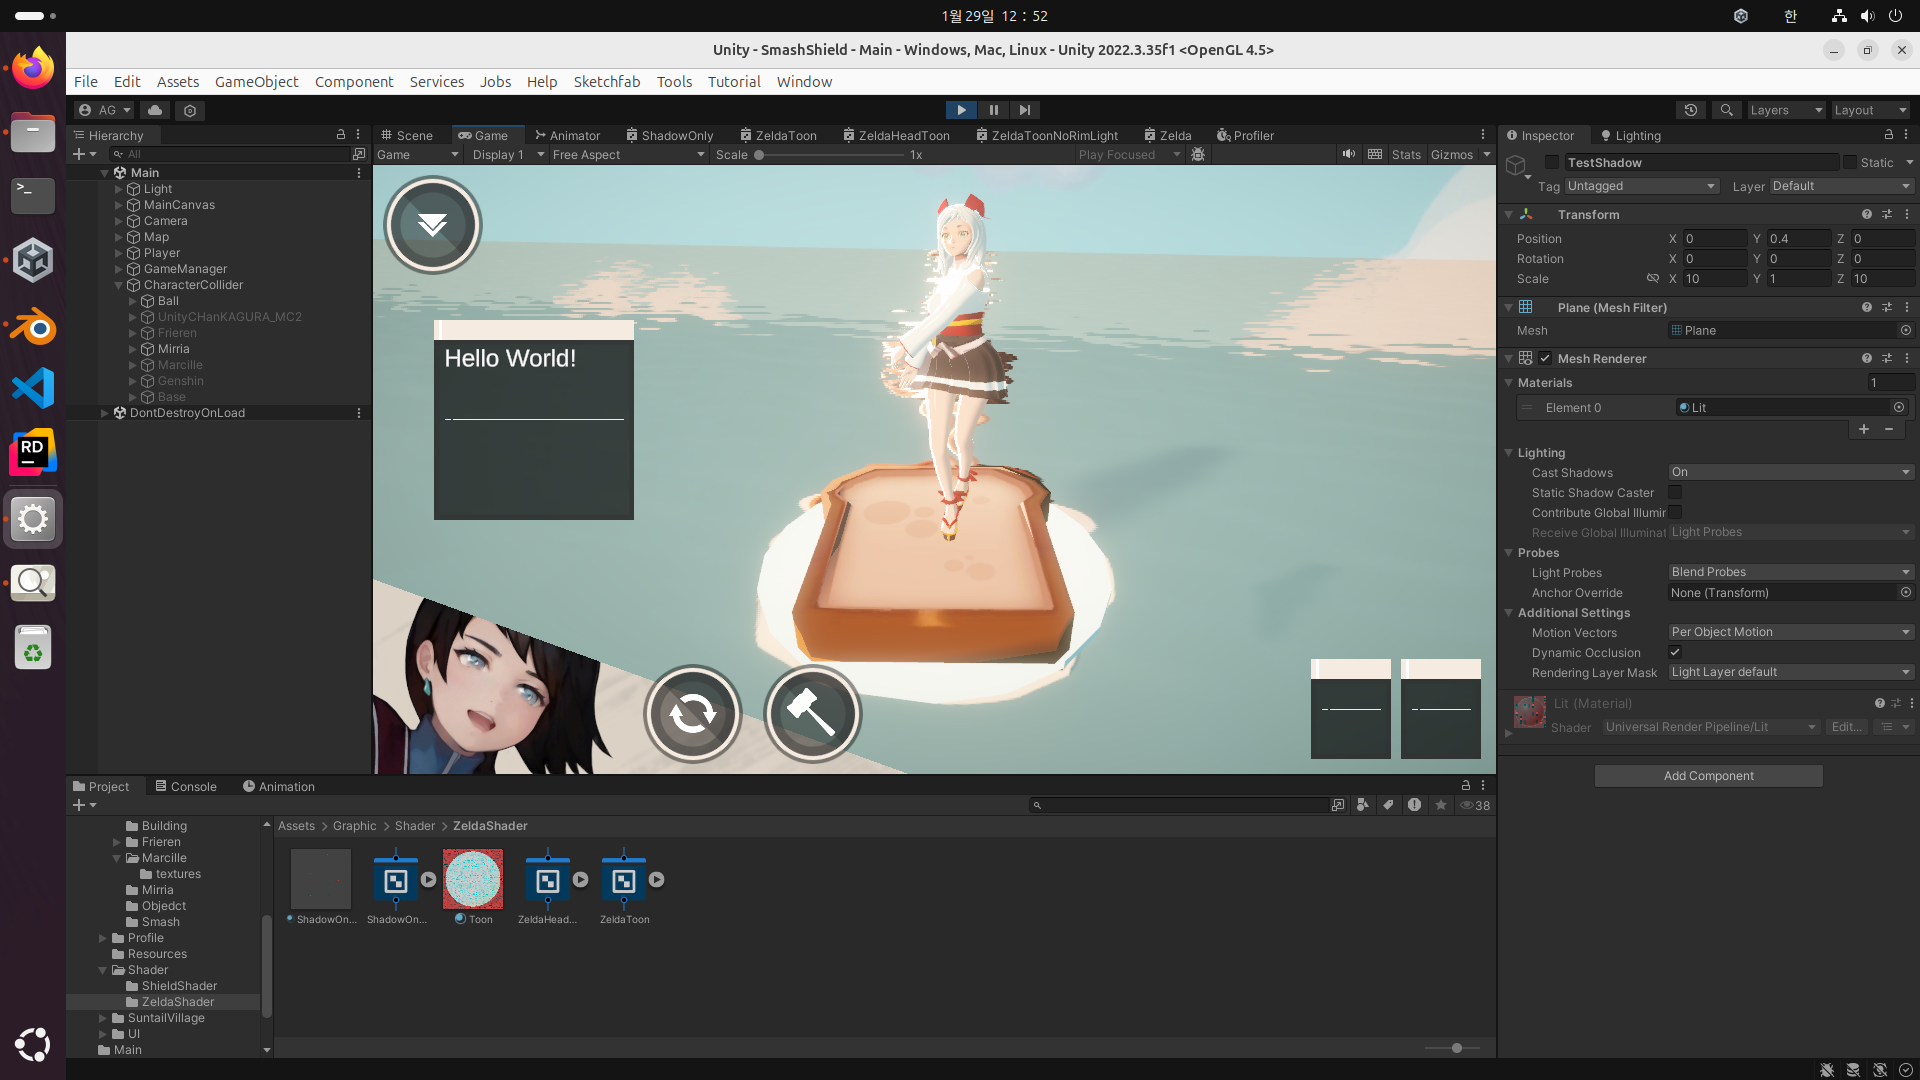Click the down-chevron round button in game
Viewport: 1920px width, 1080px height.
click(x=433, y=225)
